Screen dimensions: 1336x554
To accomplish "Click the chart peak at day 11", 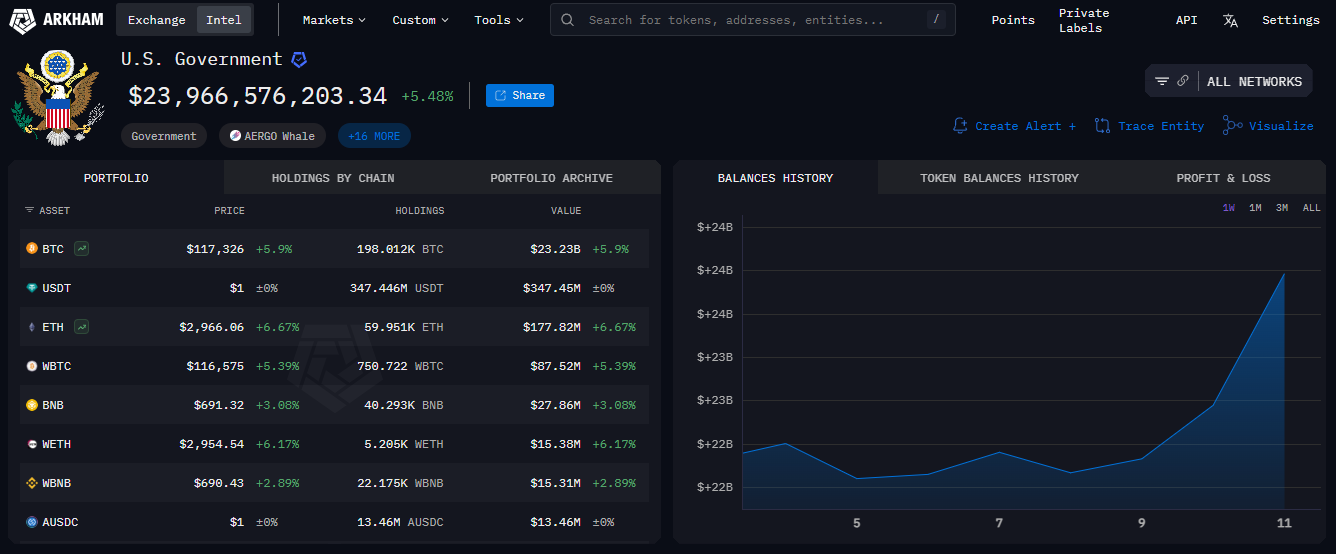I will [x=1284, y=274].
